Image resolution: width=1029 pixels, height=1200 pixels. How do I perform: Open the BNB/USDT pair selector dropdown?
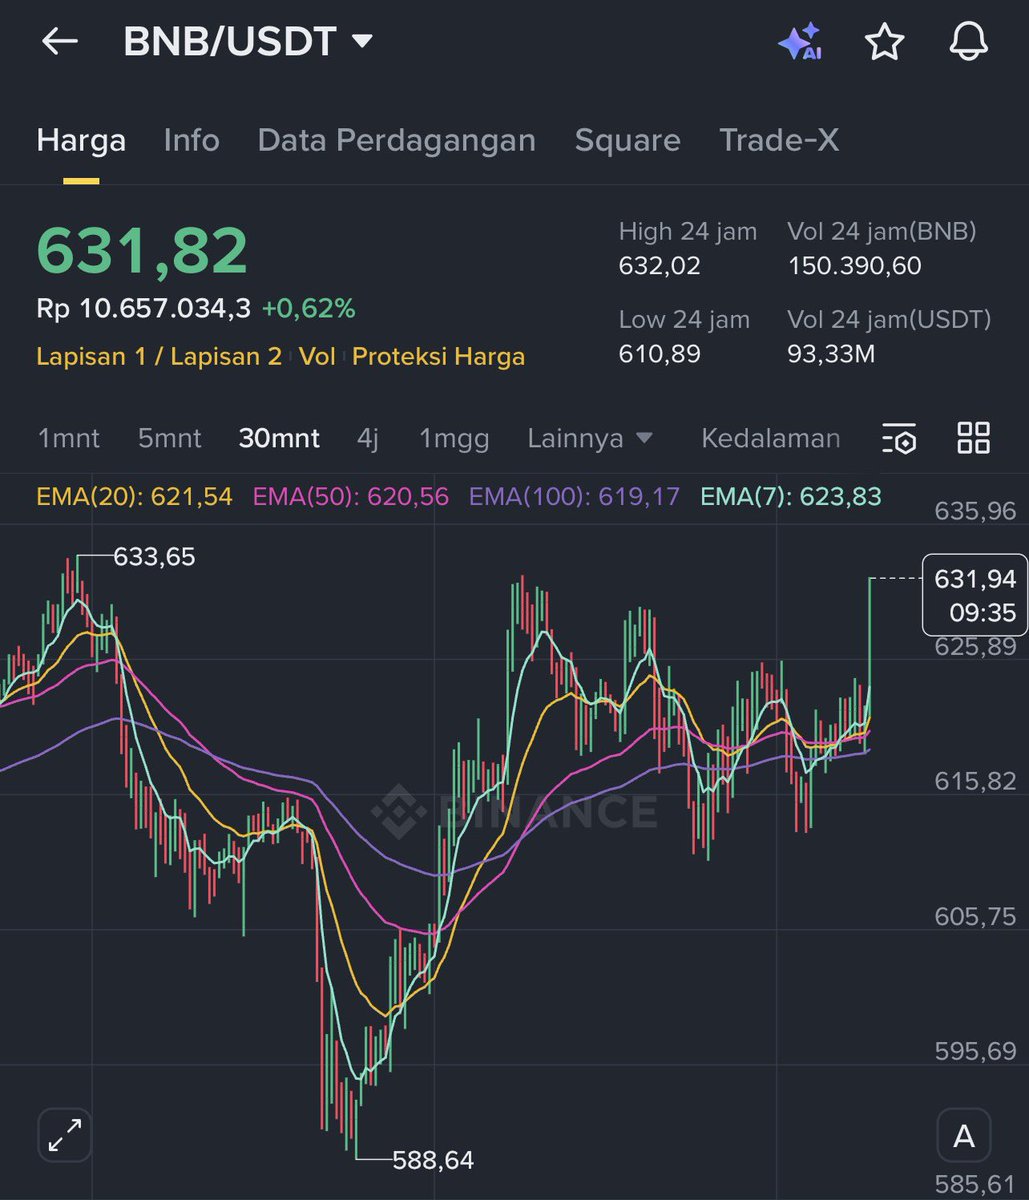tap(248, 42)
